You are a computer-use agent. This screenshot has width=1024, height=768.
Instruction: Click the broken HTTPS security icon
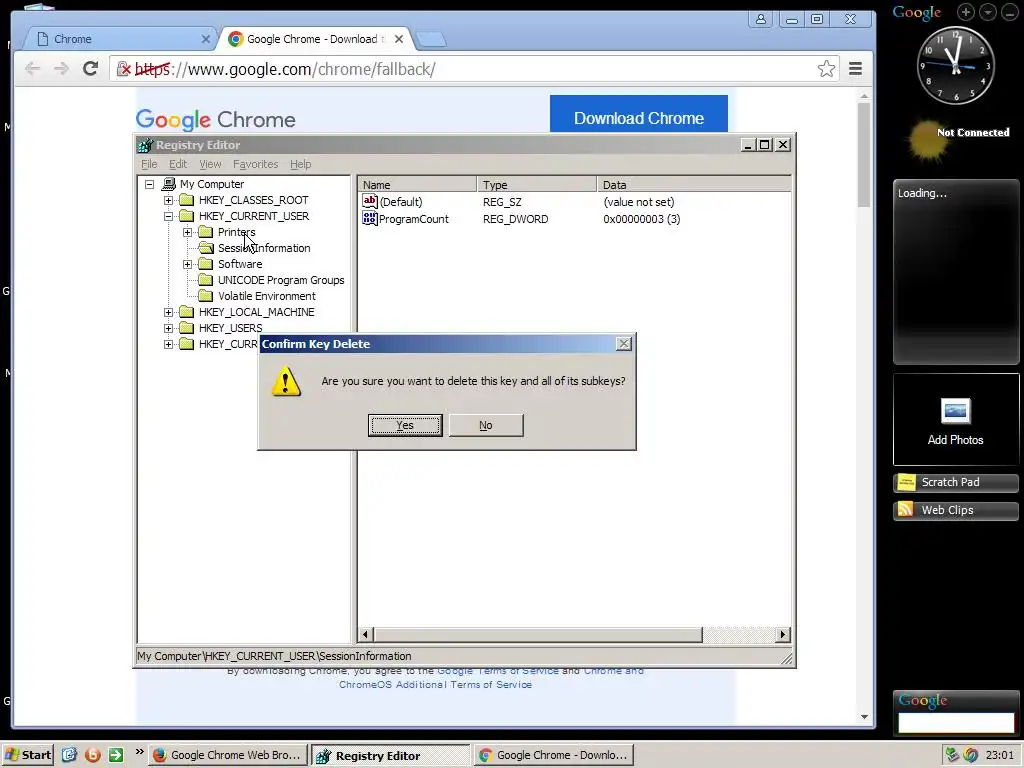tap(123, 69)
